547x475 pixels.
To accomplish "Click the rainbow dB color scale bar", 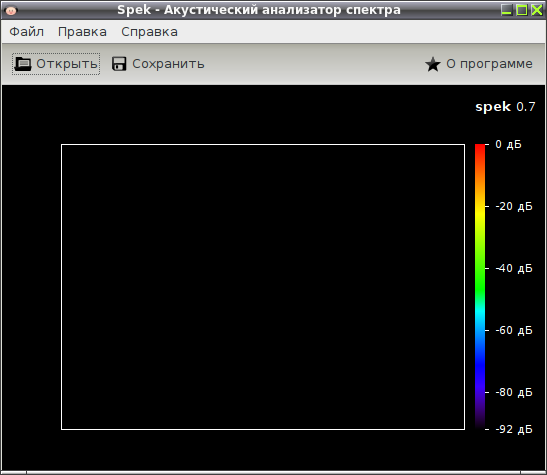I will 480,286.
